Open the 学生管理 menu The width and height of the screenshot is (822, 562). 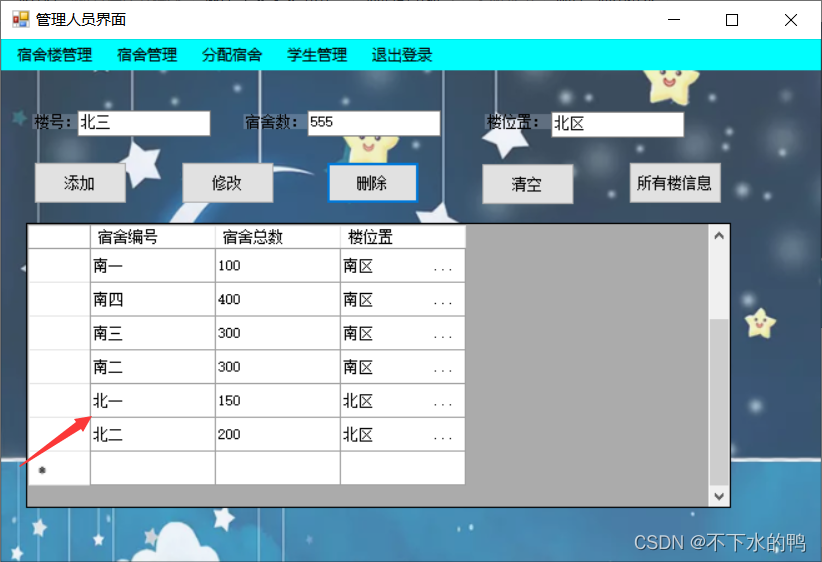click(317, 55)
